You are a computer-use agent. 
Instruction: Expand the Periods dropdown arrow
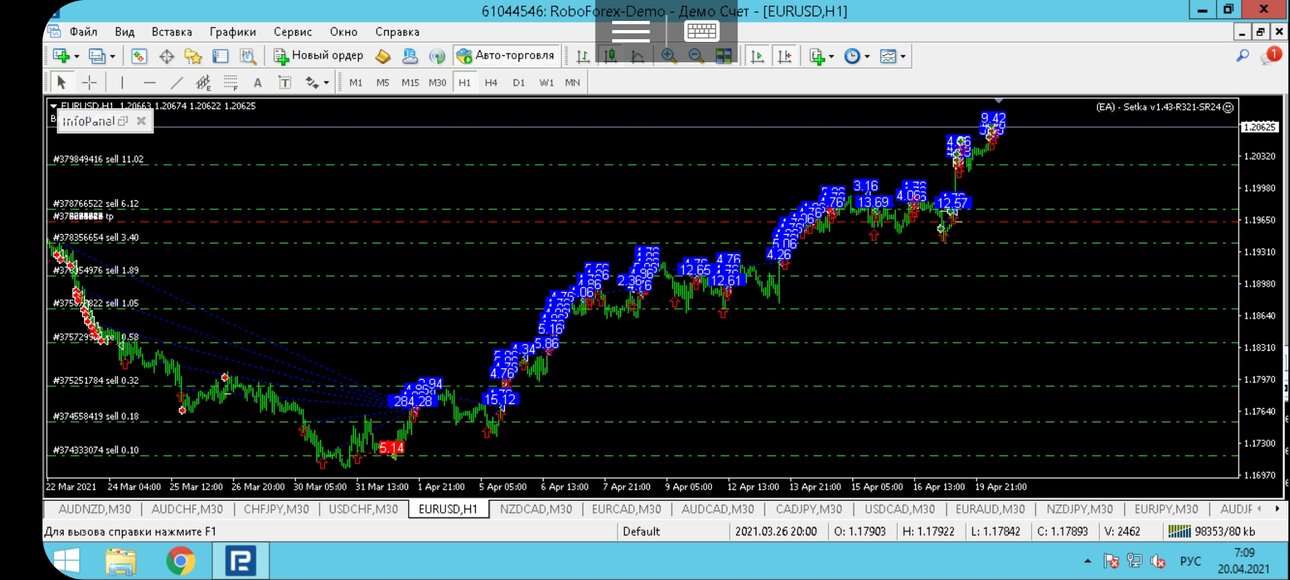coord(866,56)
